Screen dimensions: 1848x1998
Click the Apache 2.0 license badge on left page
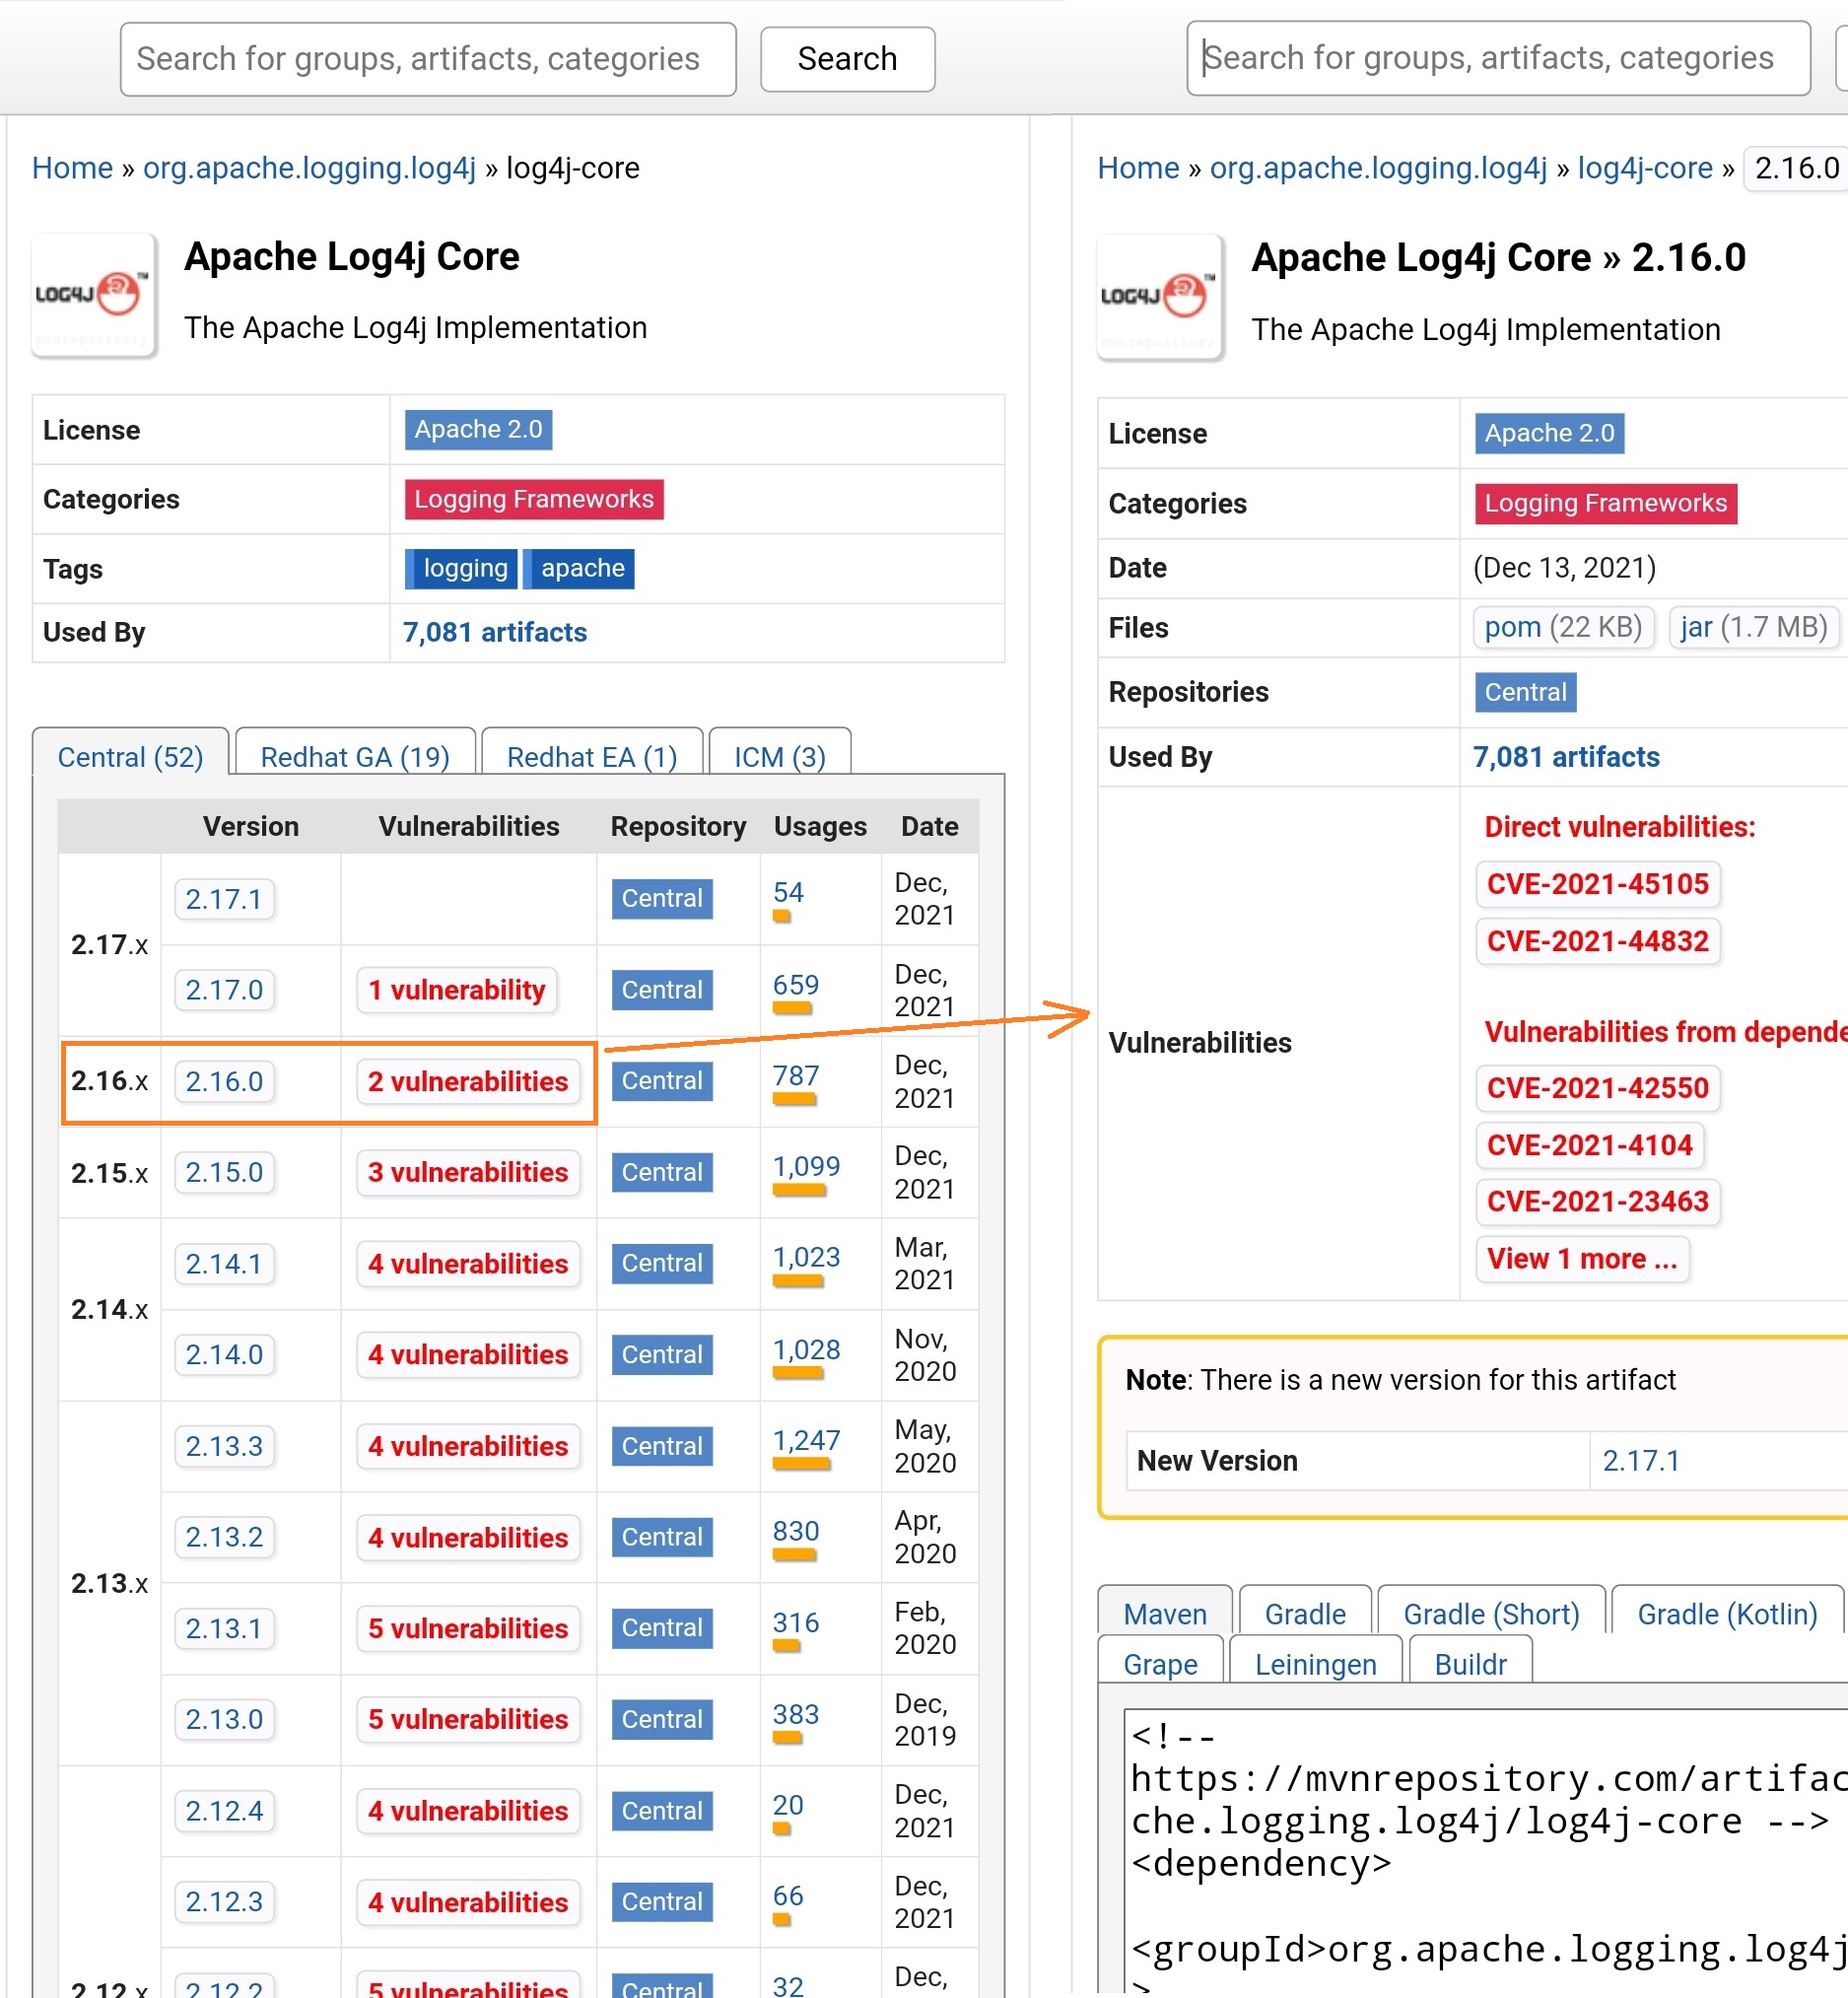[478, 430]
